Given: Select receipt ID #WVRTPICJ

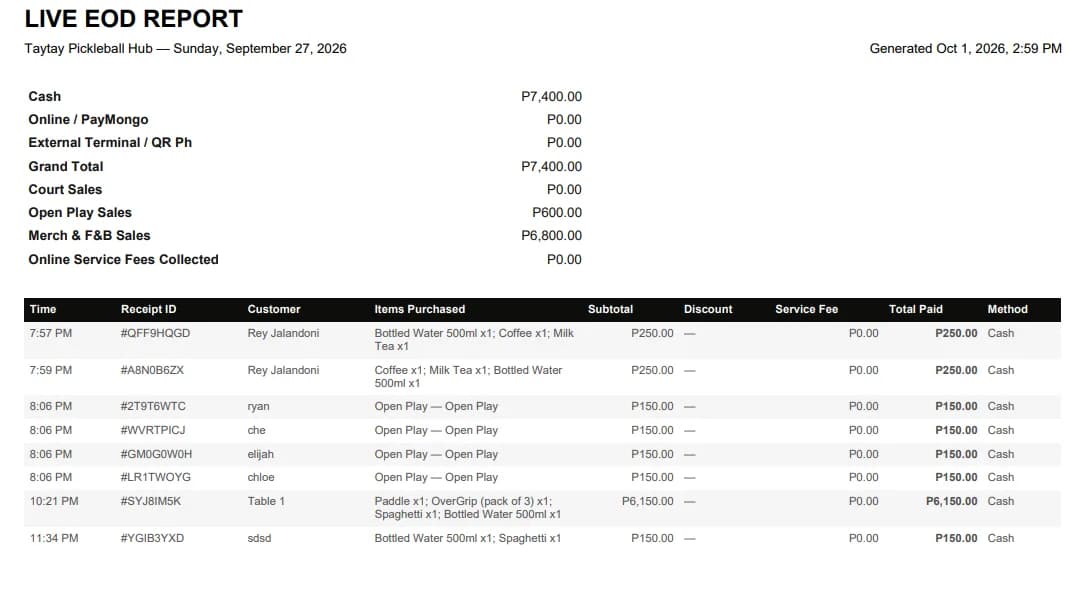Looking at the screenshot, I should tap(153, 430).
